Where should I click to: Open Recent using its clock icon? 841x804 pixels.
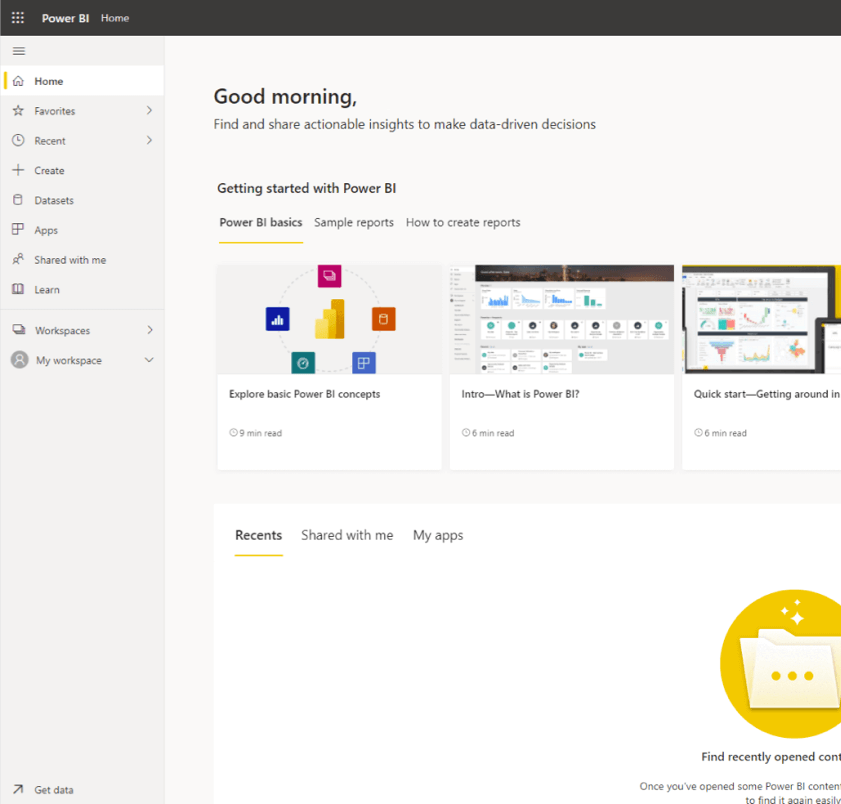18,140
